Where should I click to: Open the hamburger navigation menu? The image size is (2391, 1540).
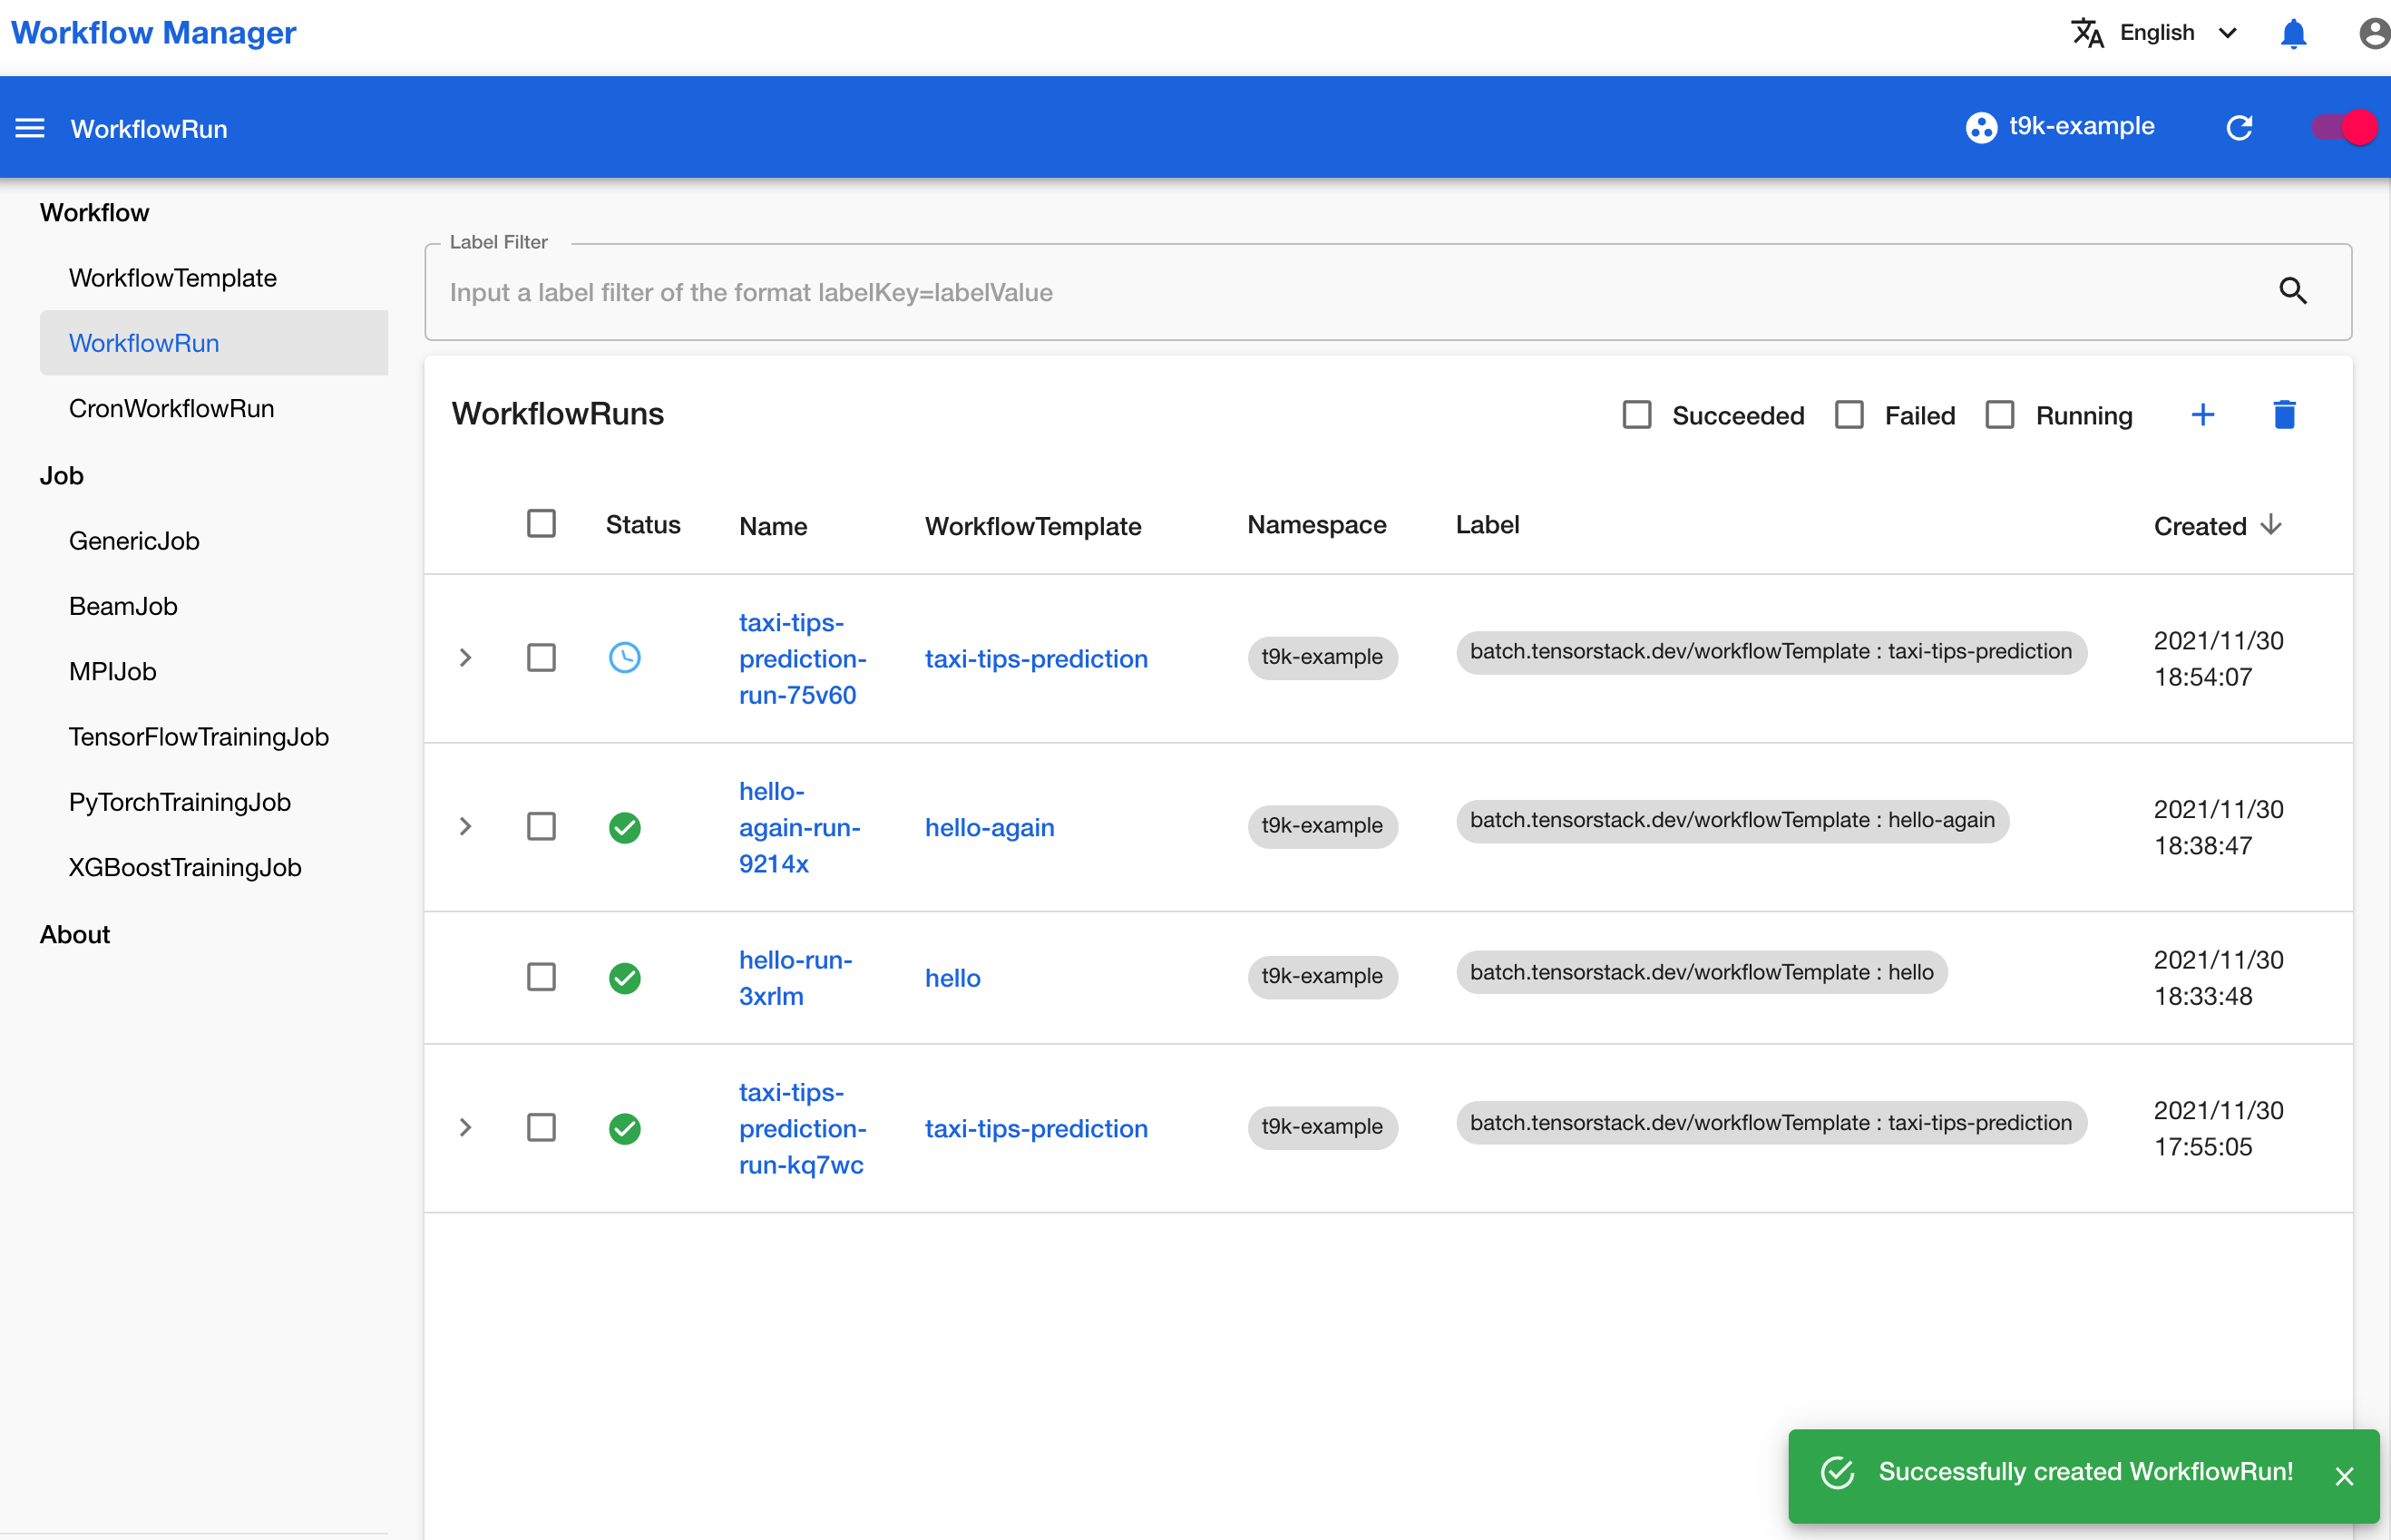[x=30, y=128]
